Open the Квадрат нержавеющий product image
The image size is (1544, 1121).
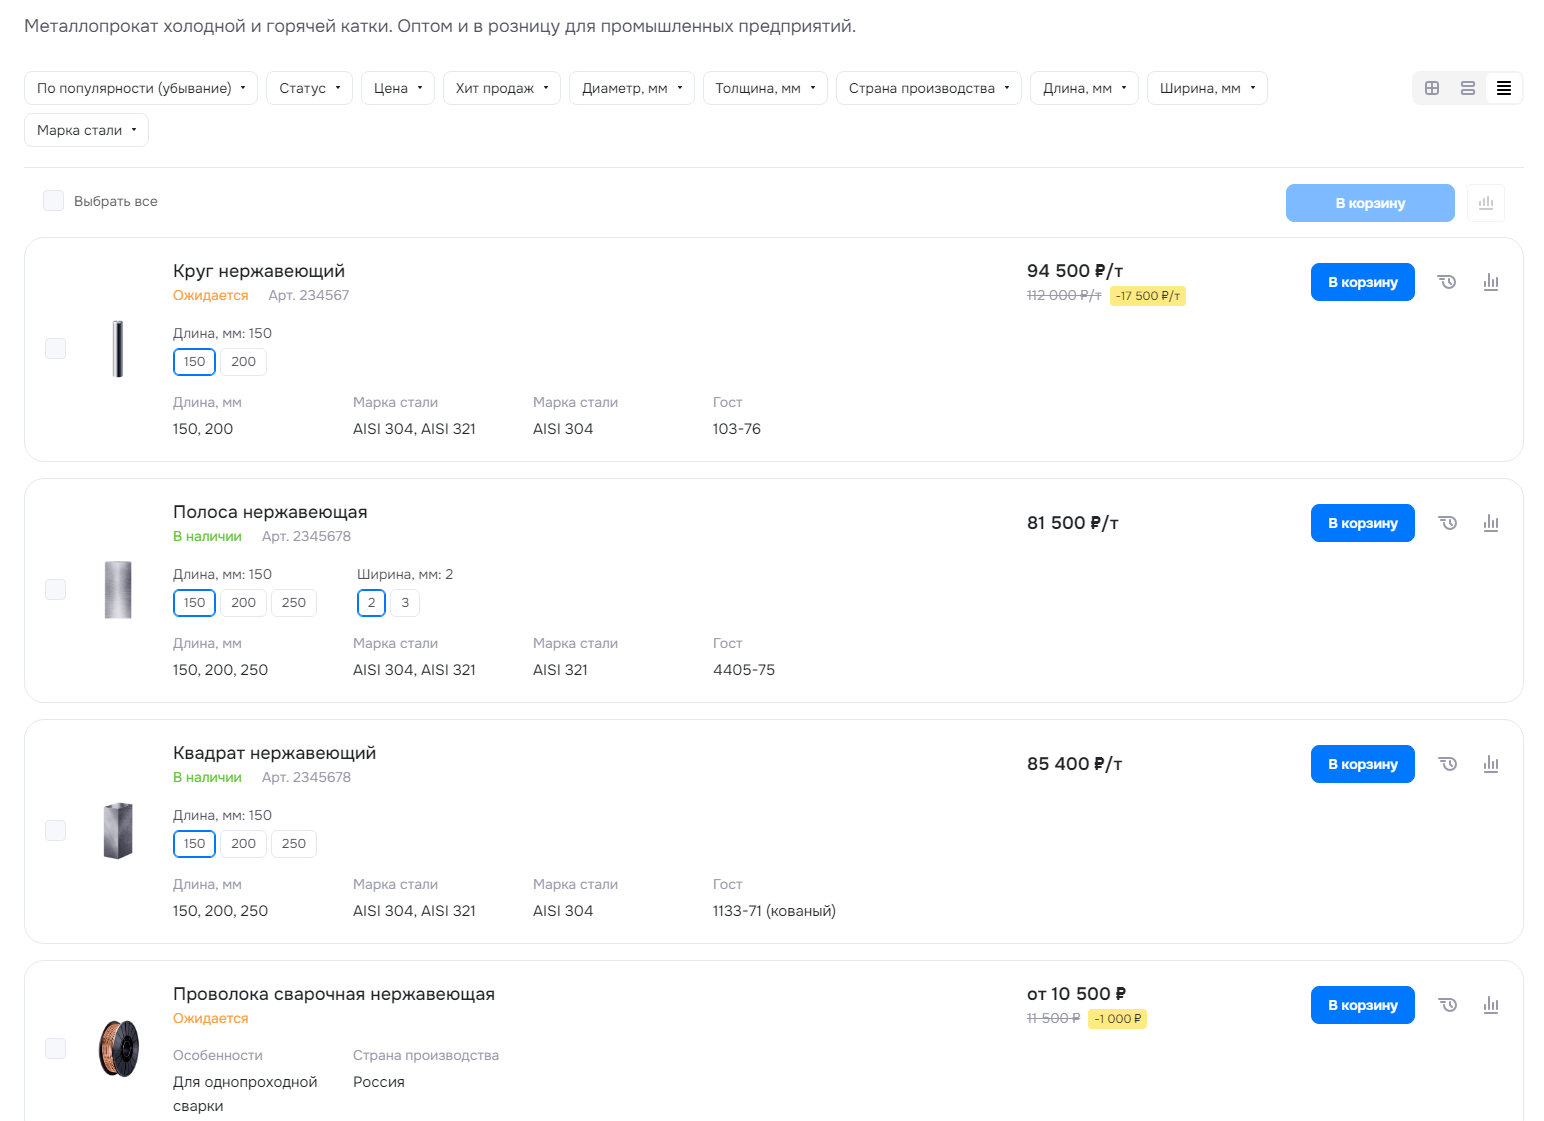(x=118, y=831)
